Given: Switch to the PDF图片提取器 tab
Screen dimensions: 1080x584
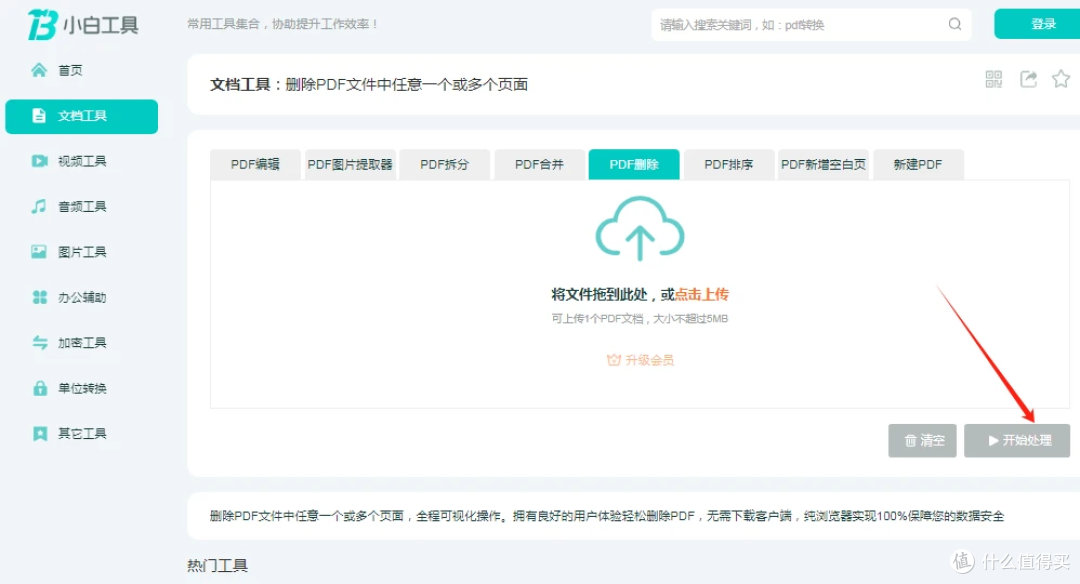Looking at the screenshot, I should click(x=350, y=165).
